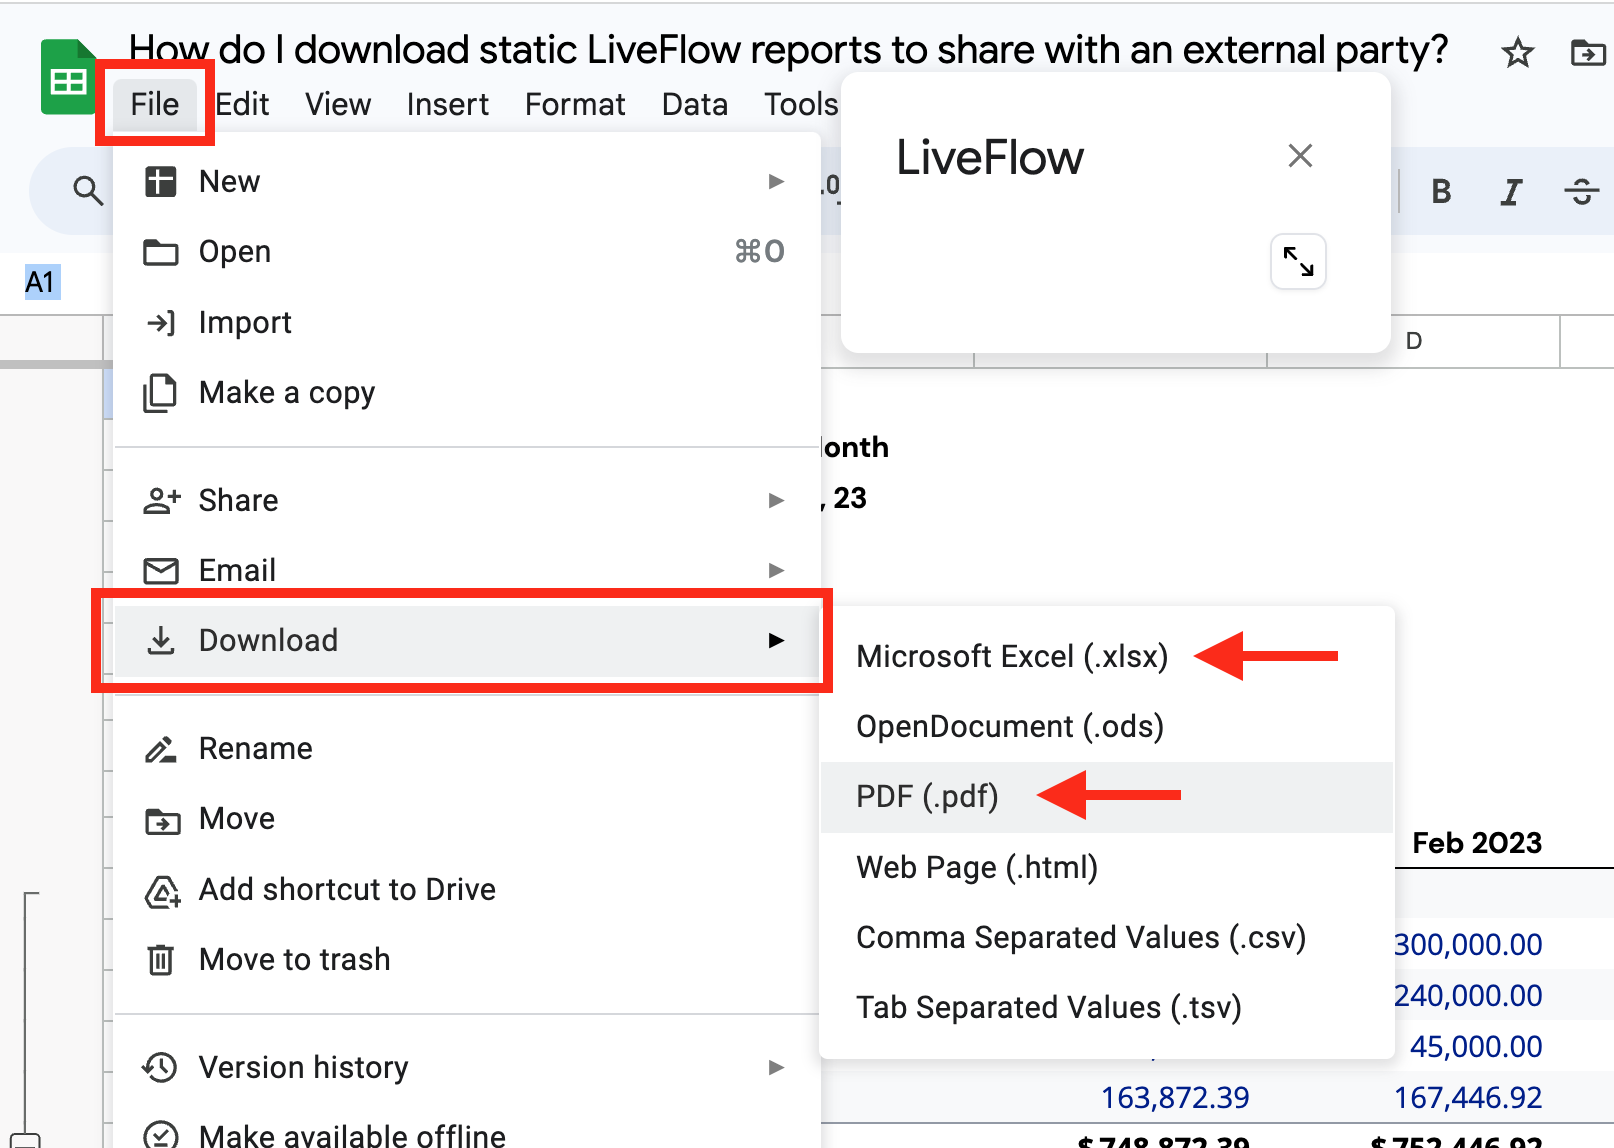The height and width of the screenshot is (1148, 1614).
Task: Click the move-to-folder icon by the title
Action: [1588, 52]
